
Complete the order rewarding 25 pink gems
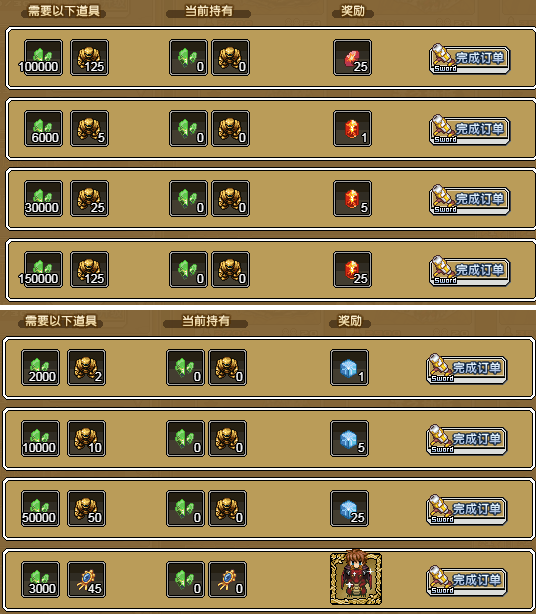click(470, 59)
